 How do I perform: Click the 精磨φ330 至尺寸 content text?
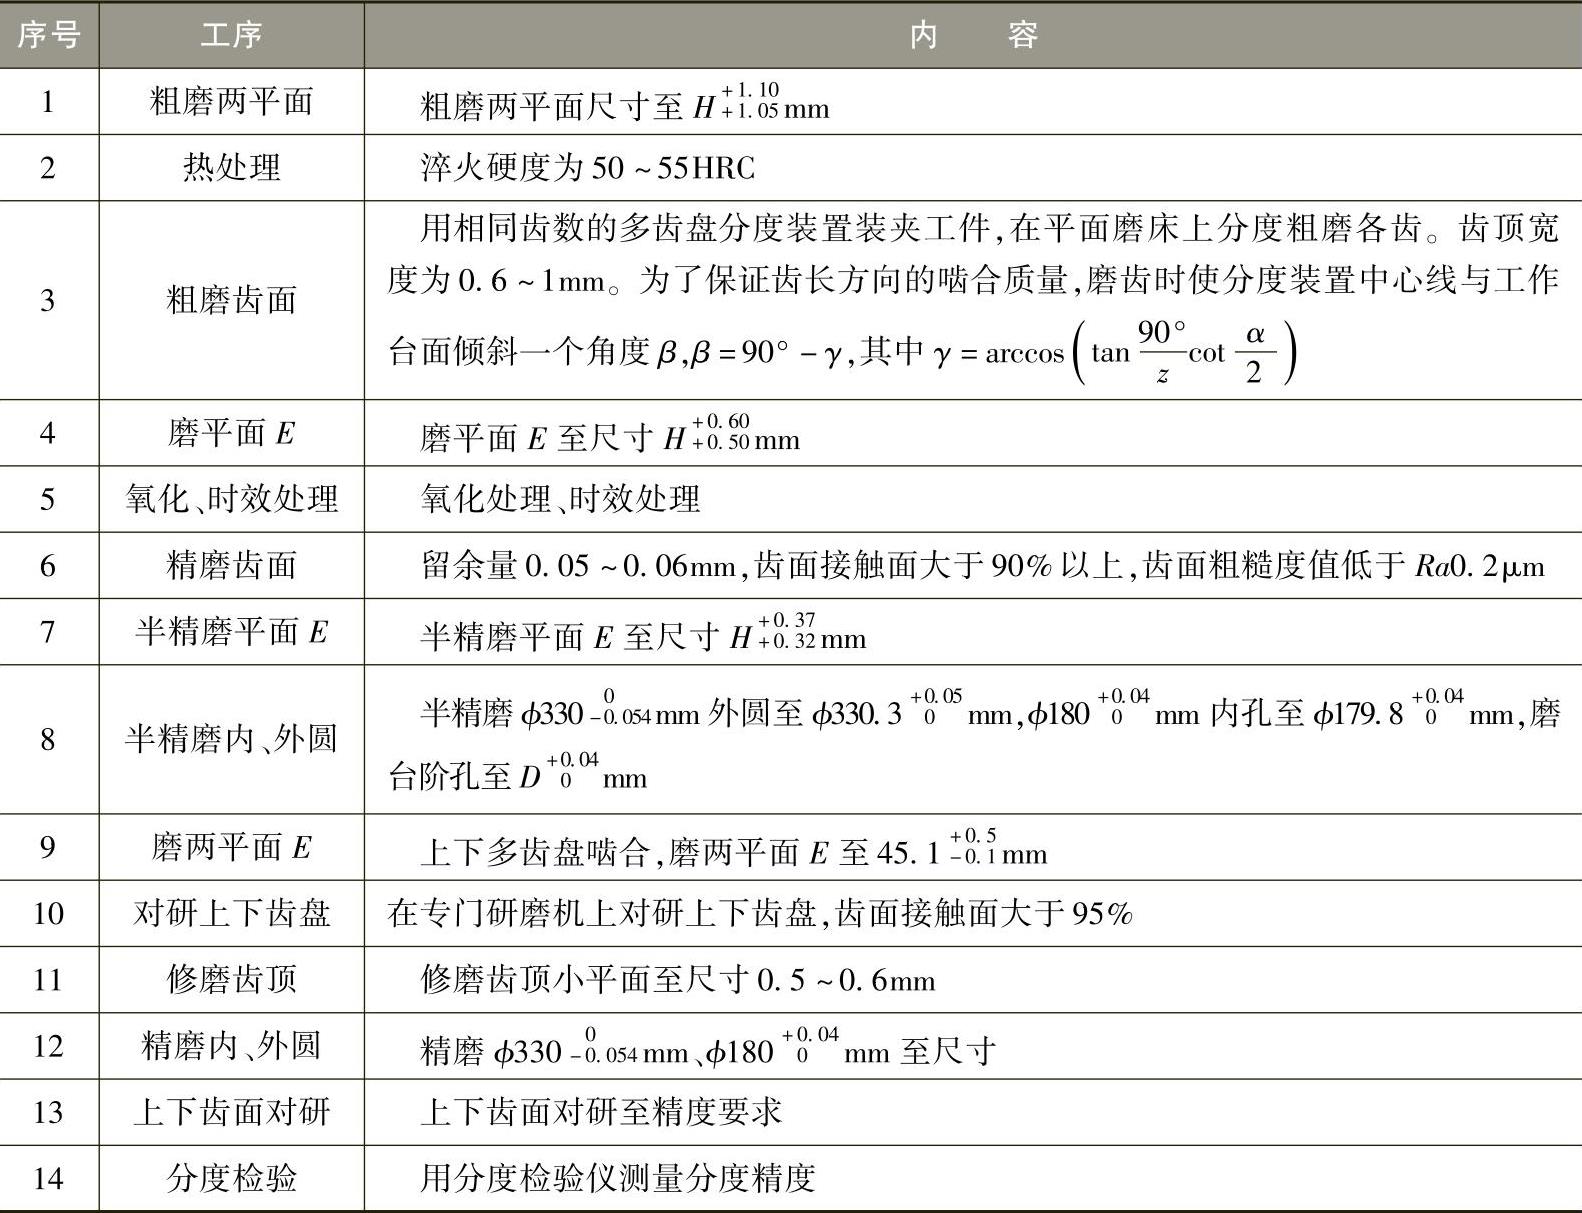[x=708, y=1048]
